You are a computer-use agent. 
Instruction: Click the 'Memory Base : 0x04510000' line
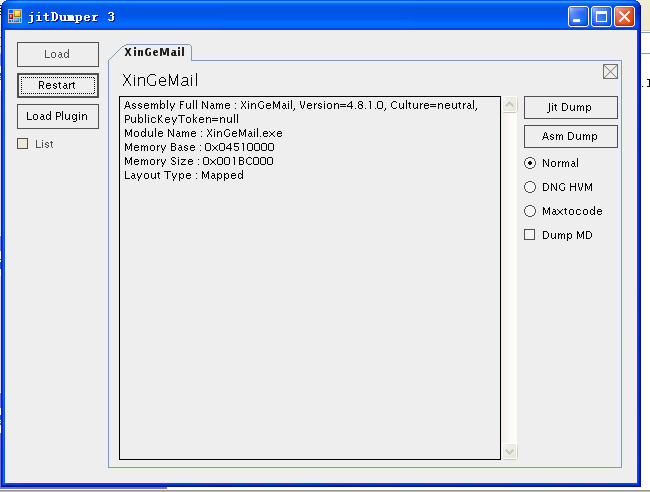pos(199,147)
